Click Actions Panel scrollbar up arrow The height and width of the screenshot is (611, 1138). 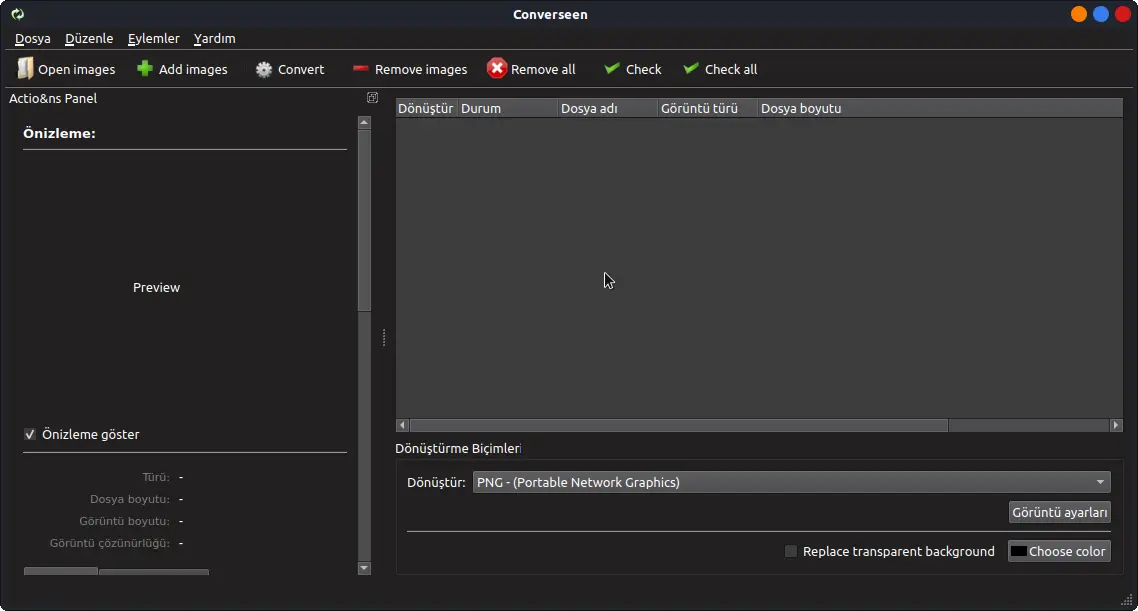[x=364, y=123]
